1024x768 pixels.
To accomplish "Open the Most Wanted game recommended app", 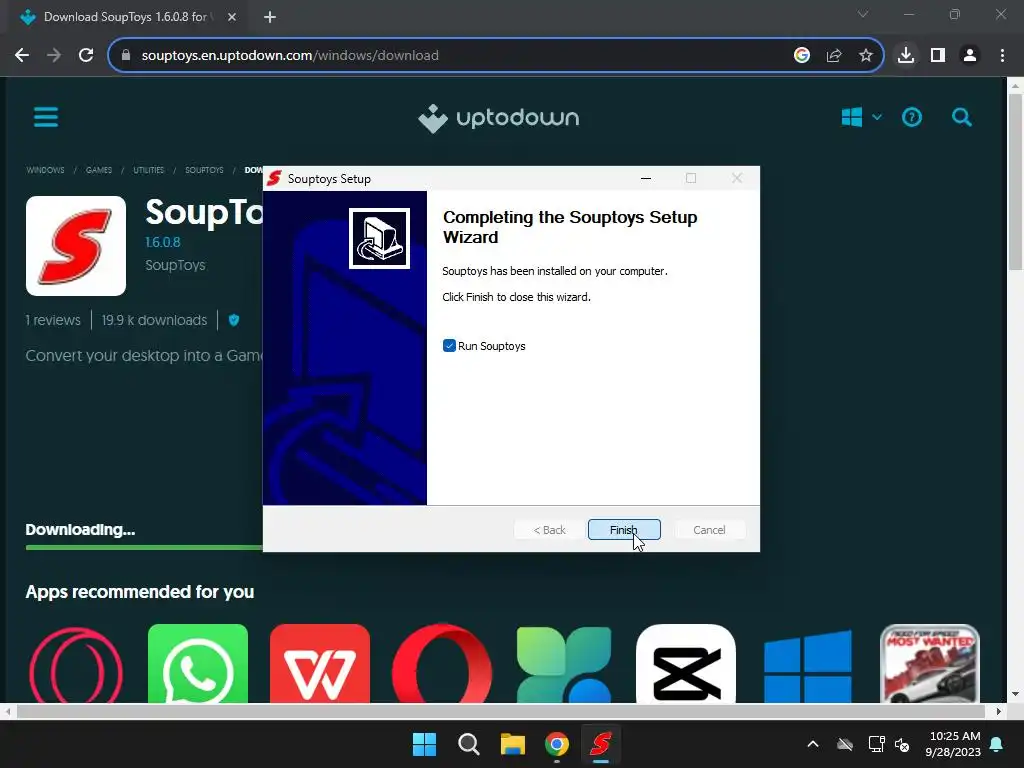I will 930,664.
